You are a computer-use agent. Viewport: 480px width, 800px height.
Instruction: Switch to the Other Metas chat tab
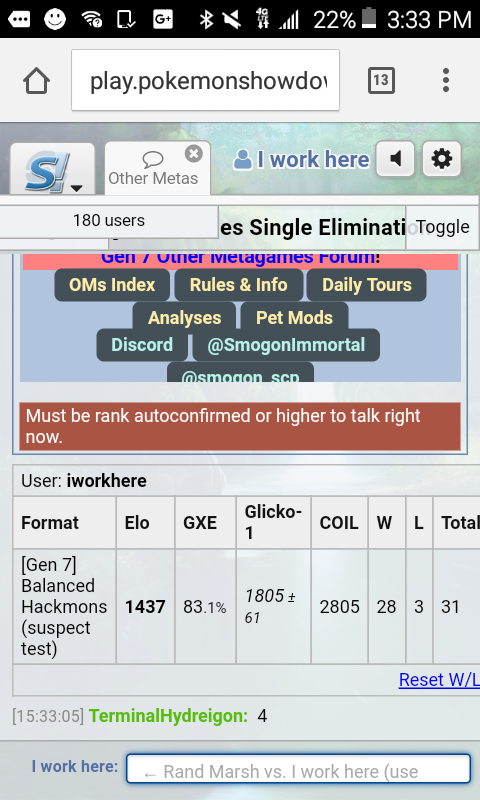(x=153, y=169)
